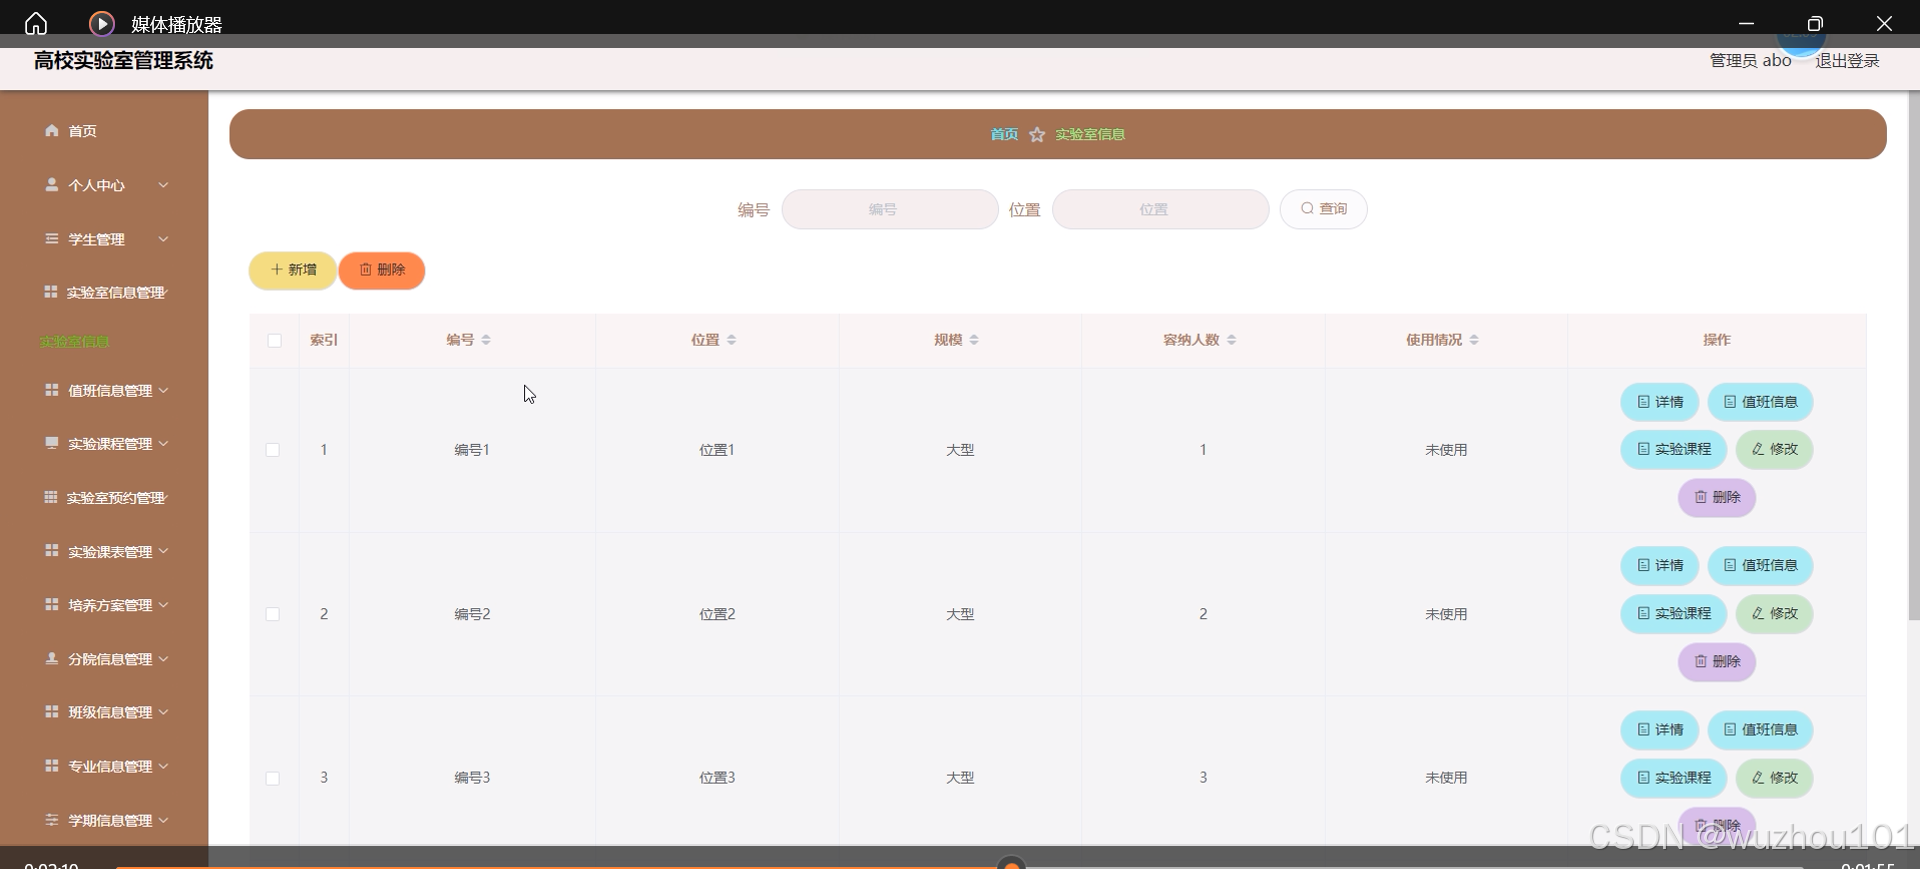The width and height of the screenshot is (1920, 869).
Task: Click the home icon in media player title bar
Action: point(36,23)
